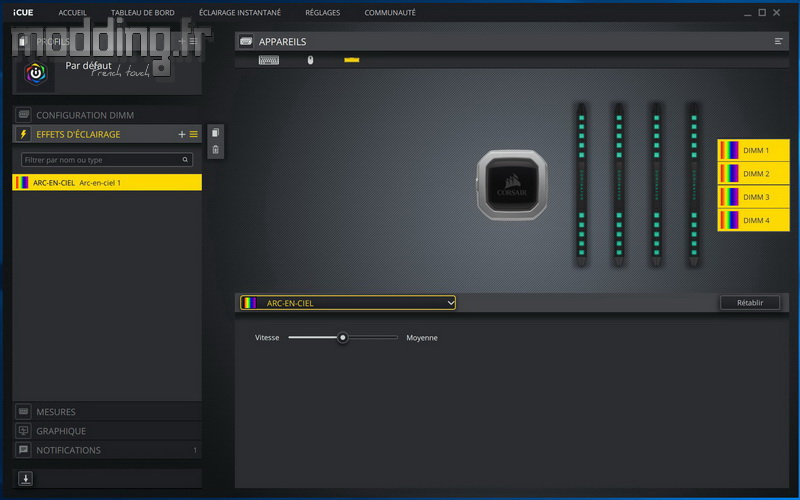
Task: Select the yellow RAM device icon
Action: pos(352,60)
